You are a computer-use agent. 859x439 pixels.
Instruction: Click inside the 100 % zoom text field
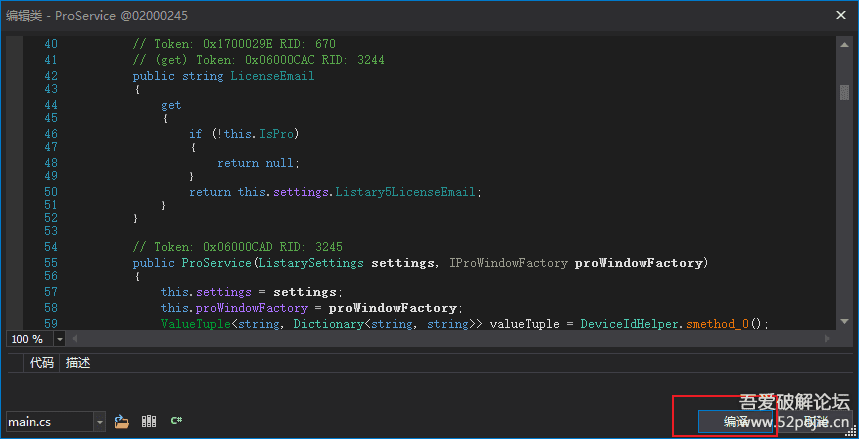pyautogui.click(x=27, y=339)
